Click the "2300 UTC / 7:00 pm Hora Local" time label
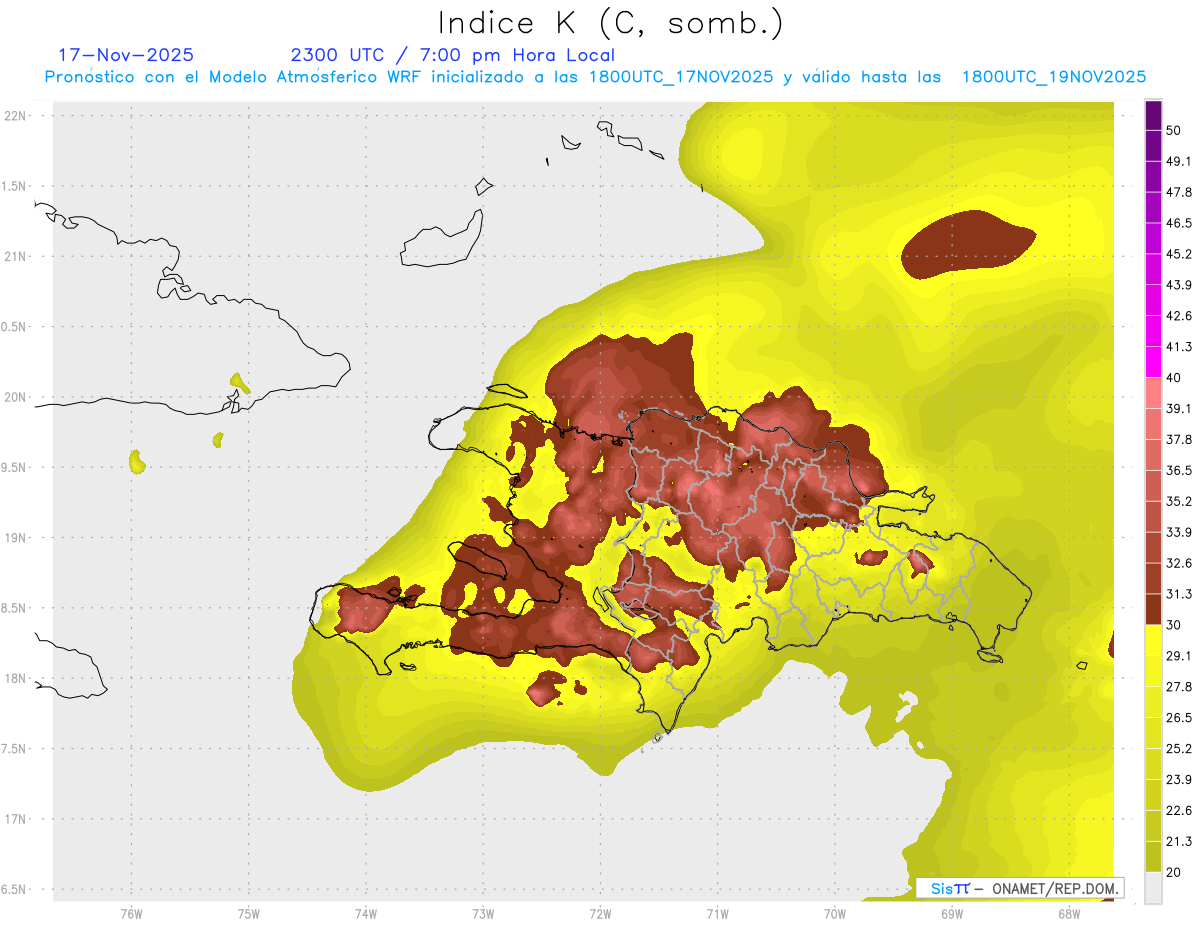The image size is (1200, 927). click(x=452, y=55)
